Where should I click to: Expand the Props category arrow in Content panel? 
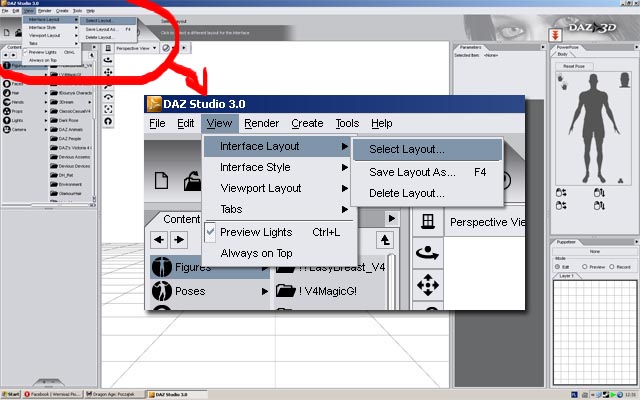pyautogui.click(x=46, y=111)
